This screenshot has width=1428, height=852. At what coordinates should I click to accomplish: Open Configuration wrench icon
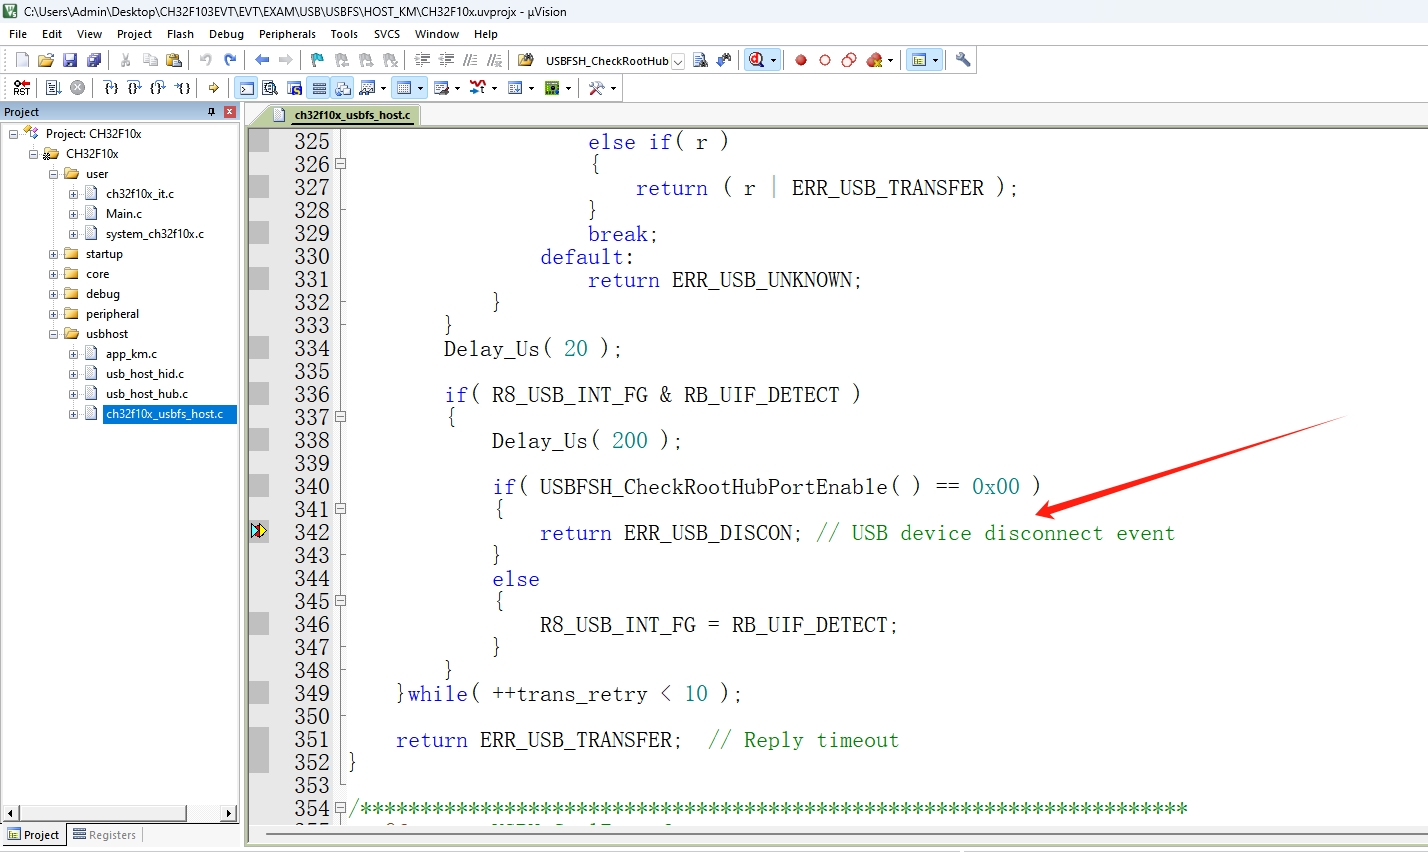point(963,60)
